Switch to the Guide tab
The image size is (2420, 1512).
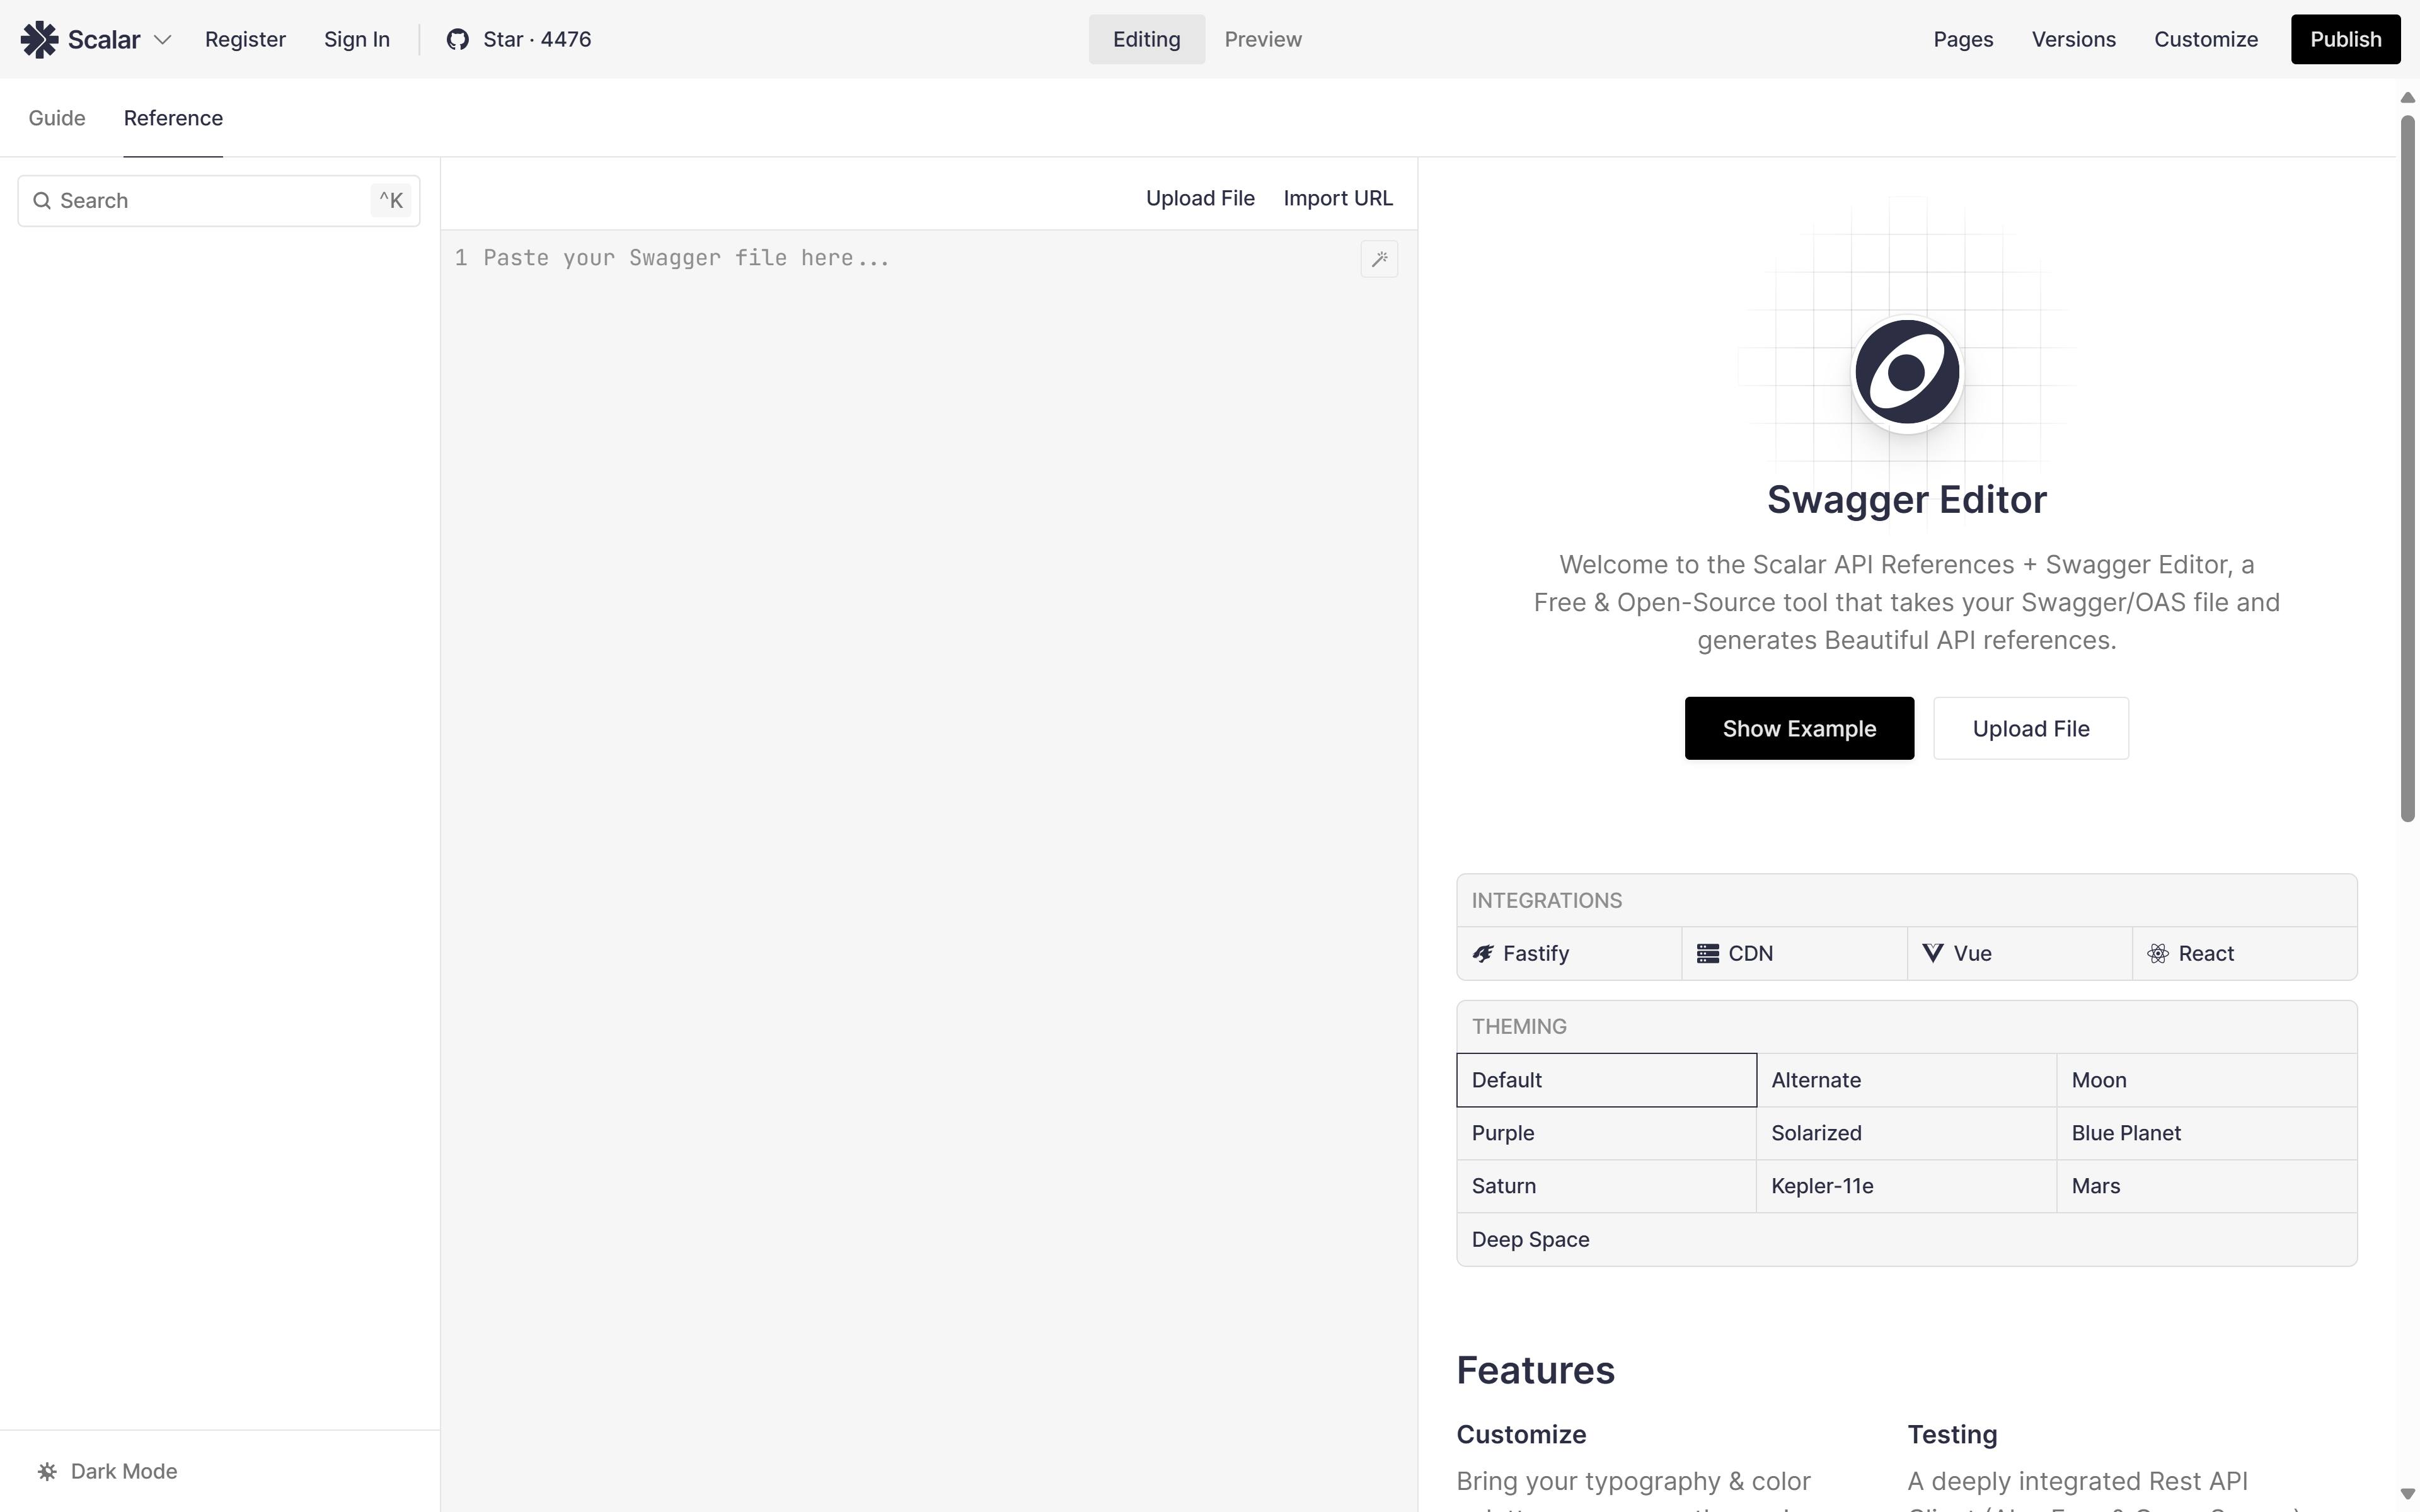click(x=57, y=118)
